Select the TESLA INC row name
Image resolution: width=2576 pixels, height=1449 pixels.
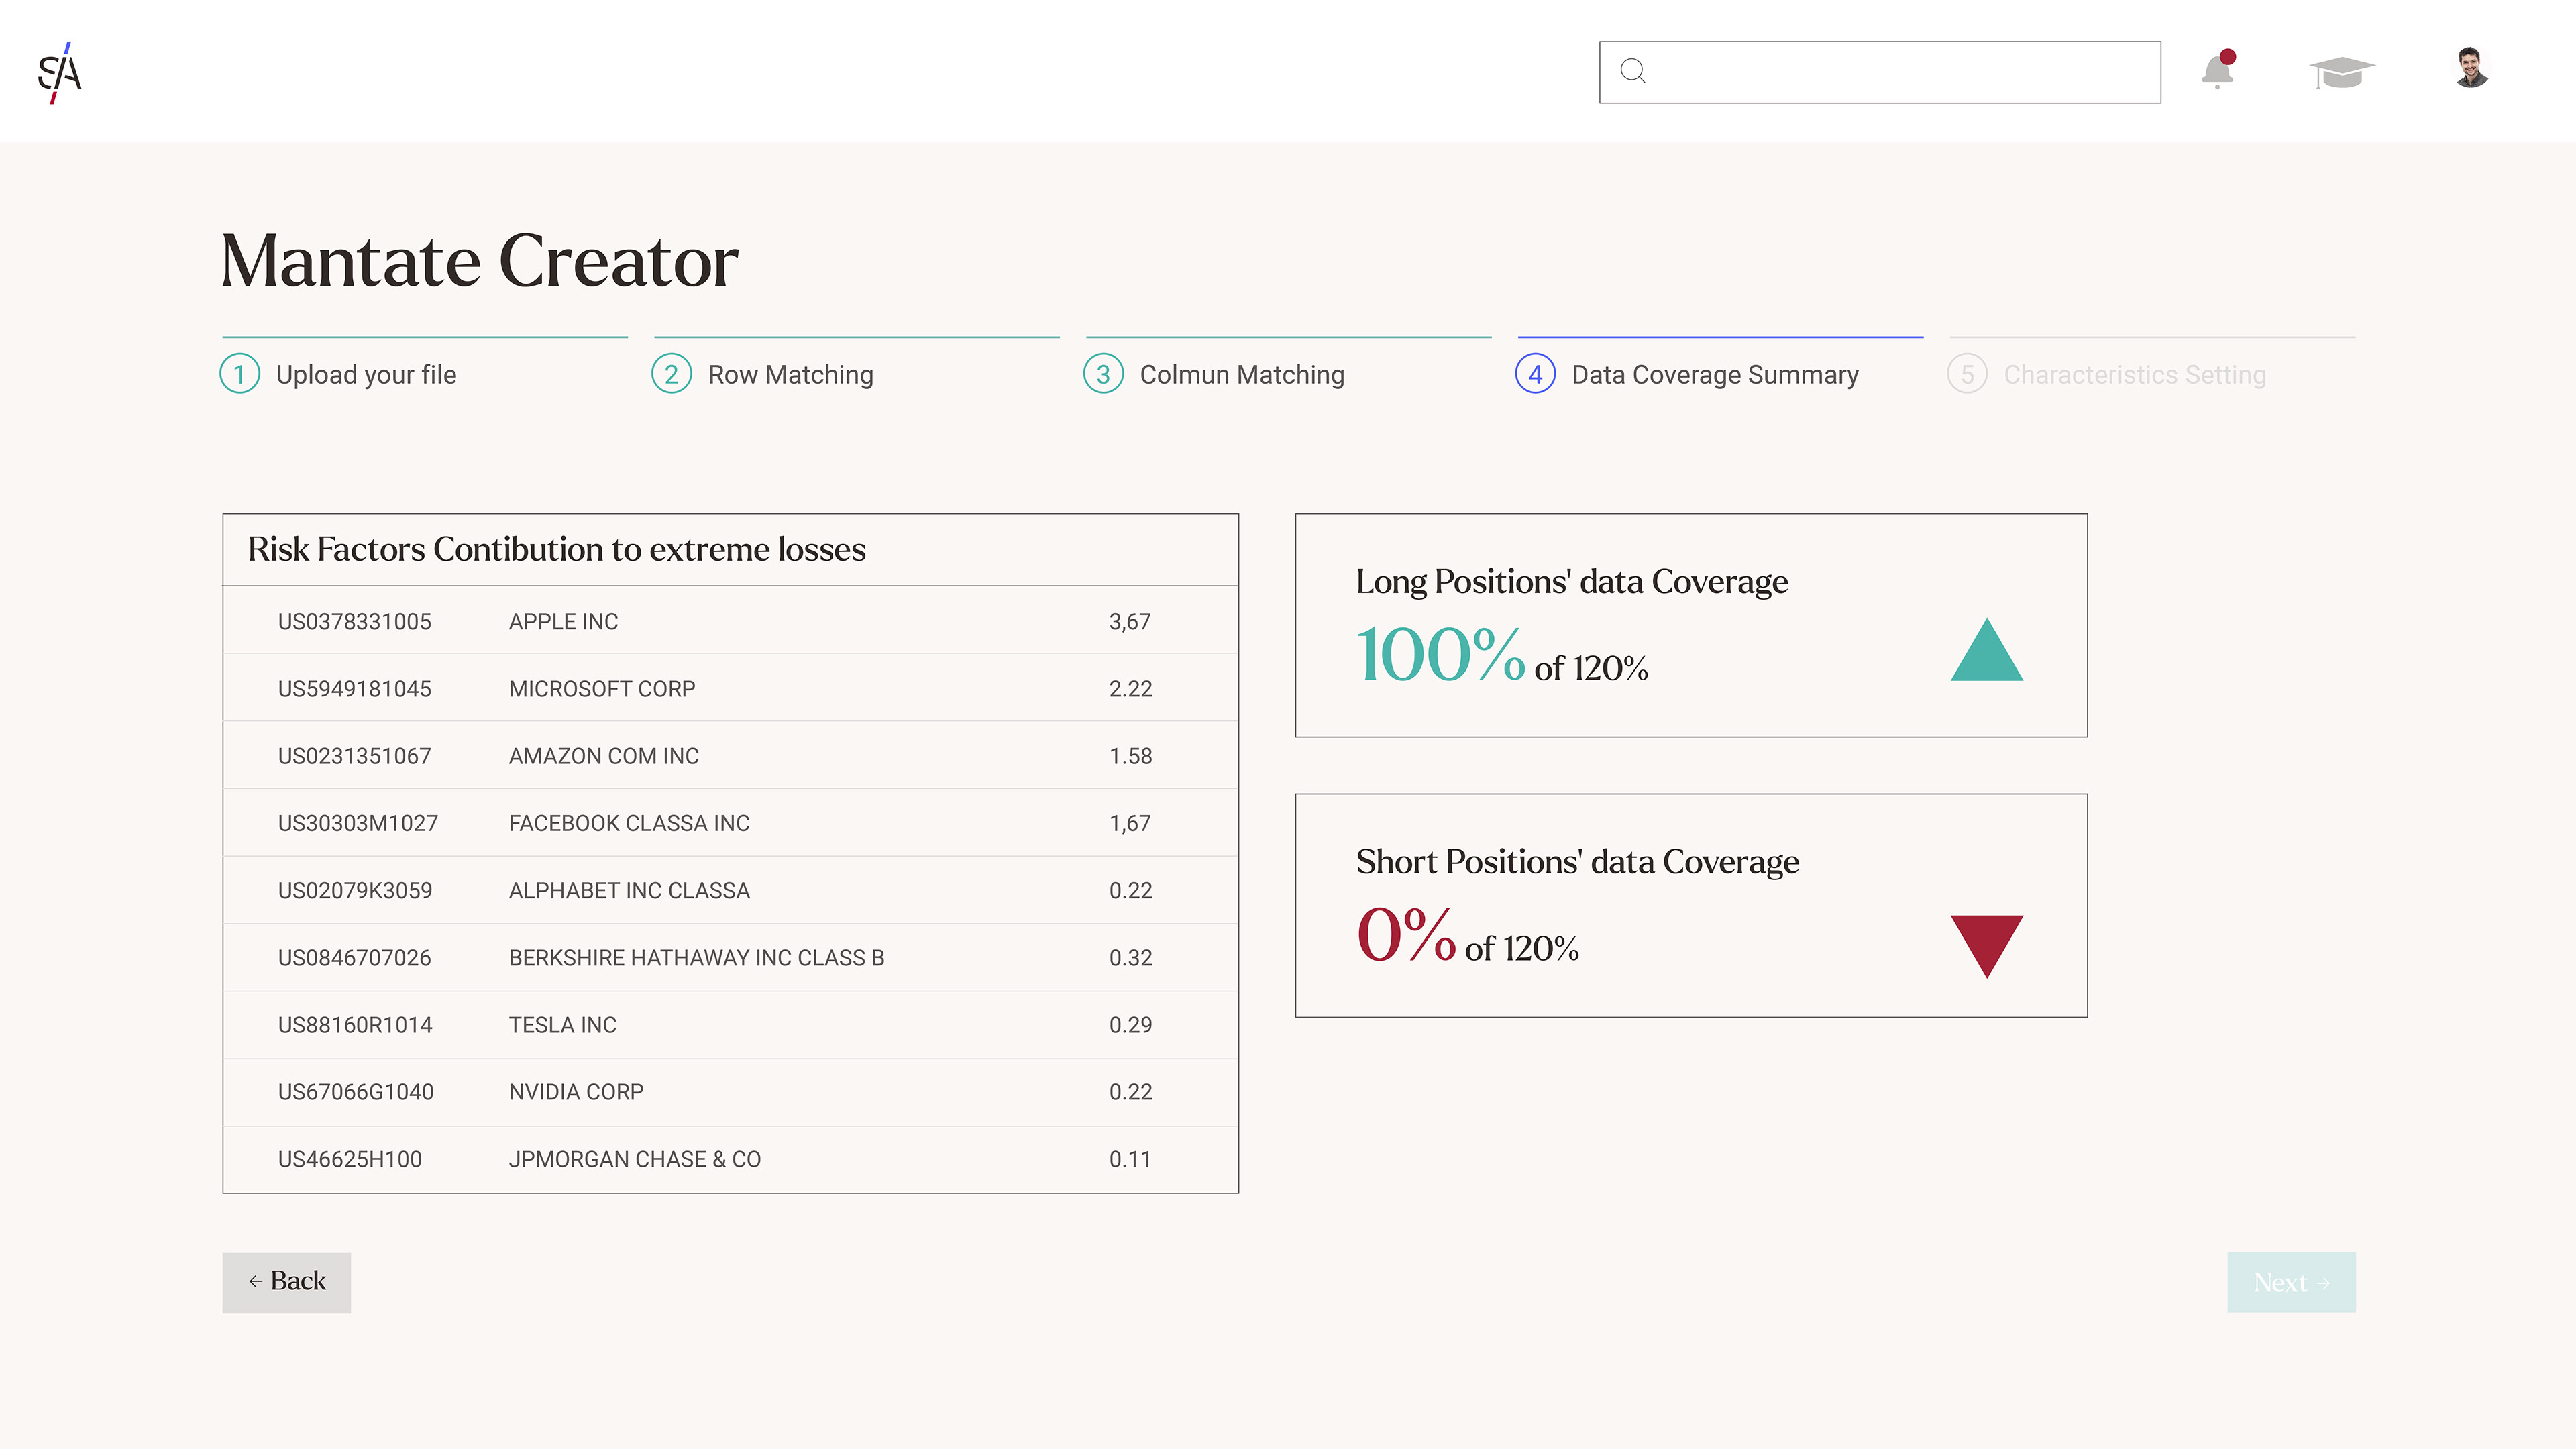point(563,1024)
